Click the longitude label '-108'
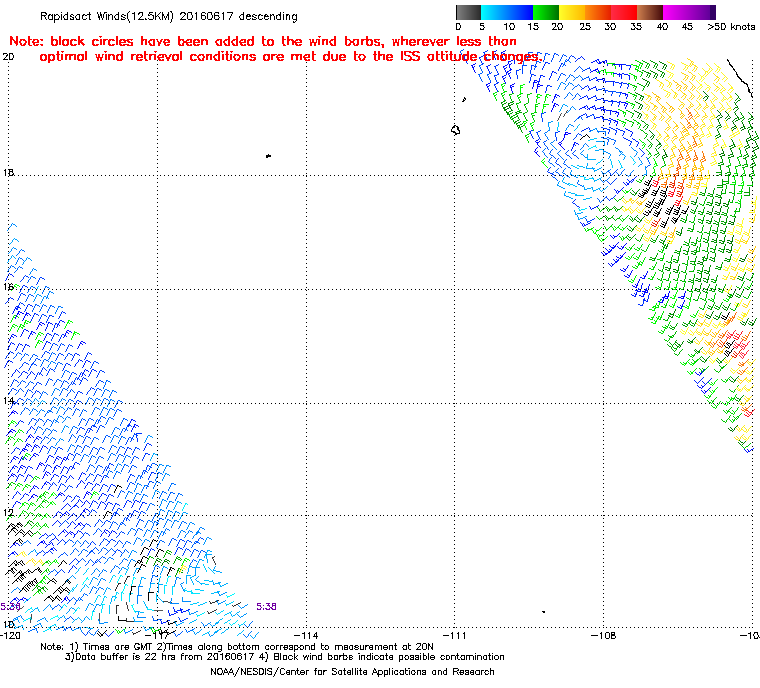Viewport: 760px width, 688px height. coord(603,635)
